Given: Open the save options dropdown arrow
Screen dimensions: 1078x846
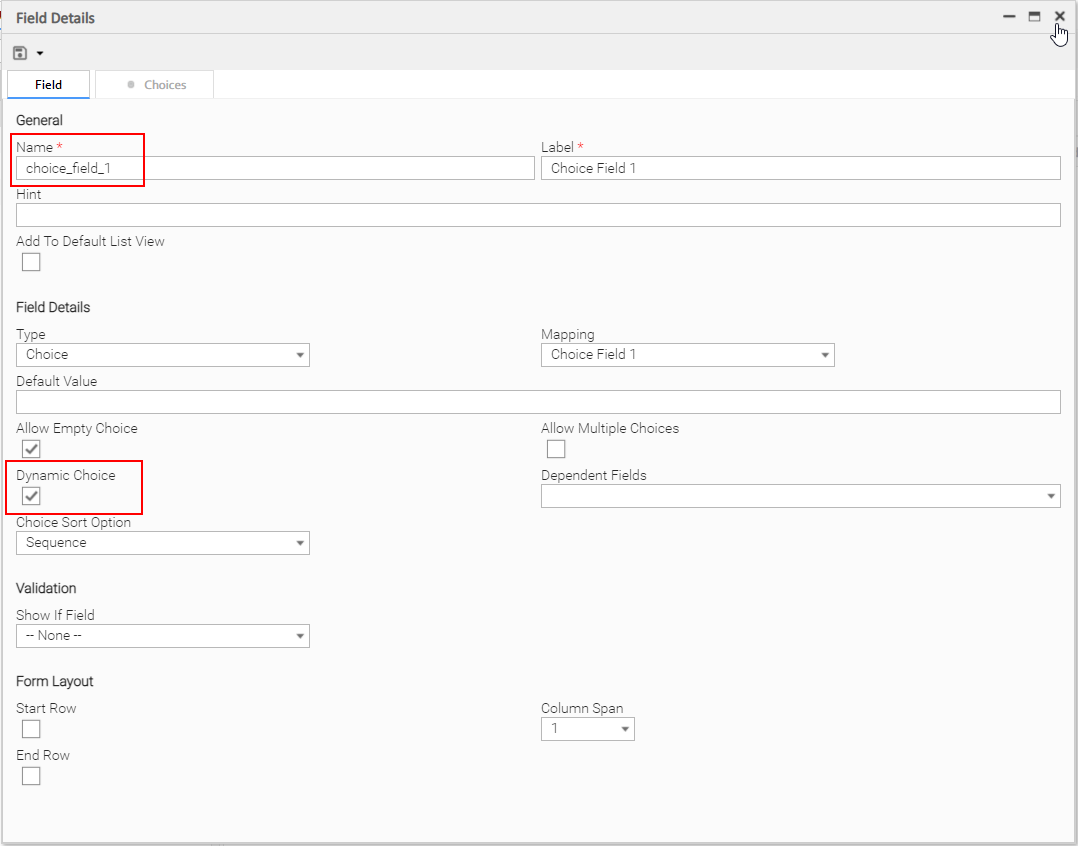Looking at the screenshot, I should point(40,53).
